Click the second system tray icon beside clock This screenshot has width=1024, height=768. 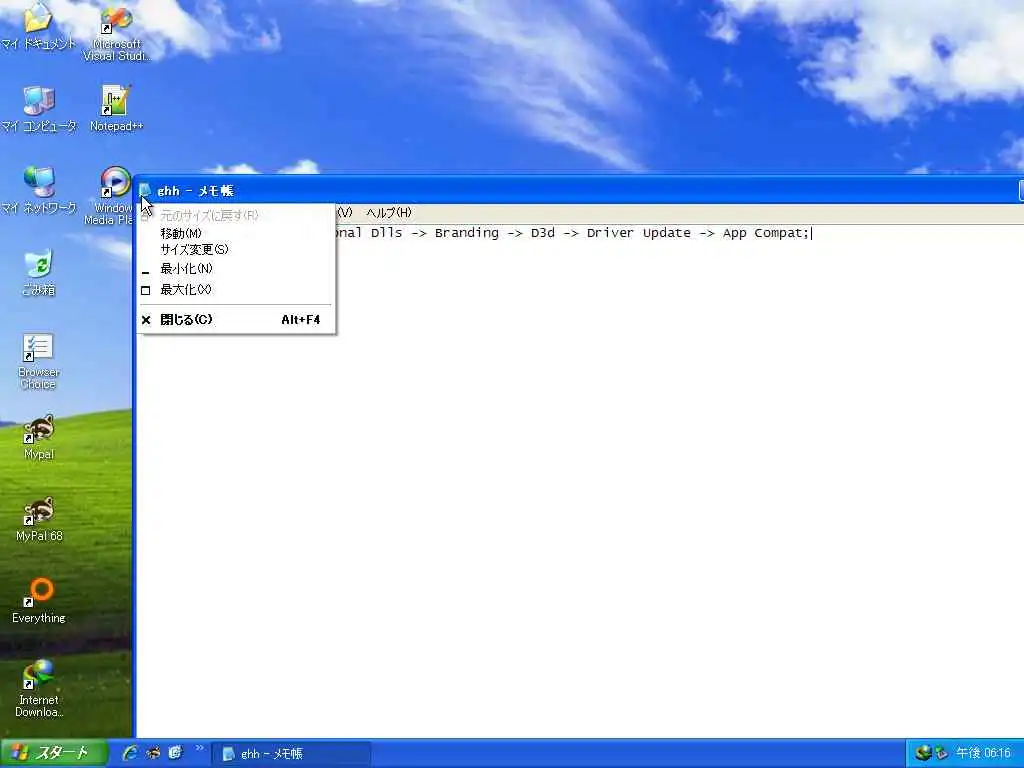pyautogui.click(x=941, y=753)
